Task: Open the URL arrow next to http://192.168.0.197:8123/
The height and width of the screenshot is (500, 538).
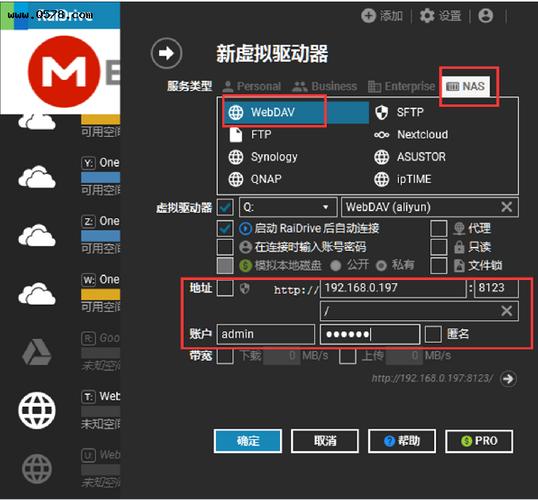Action: [x=508, y=379]
